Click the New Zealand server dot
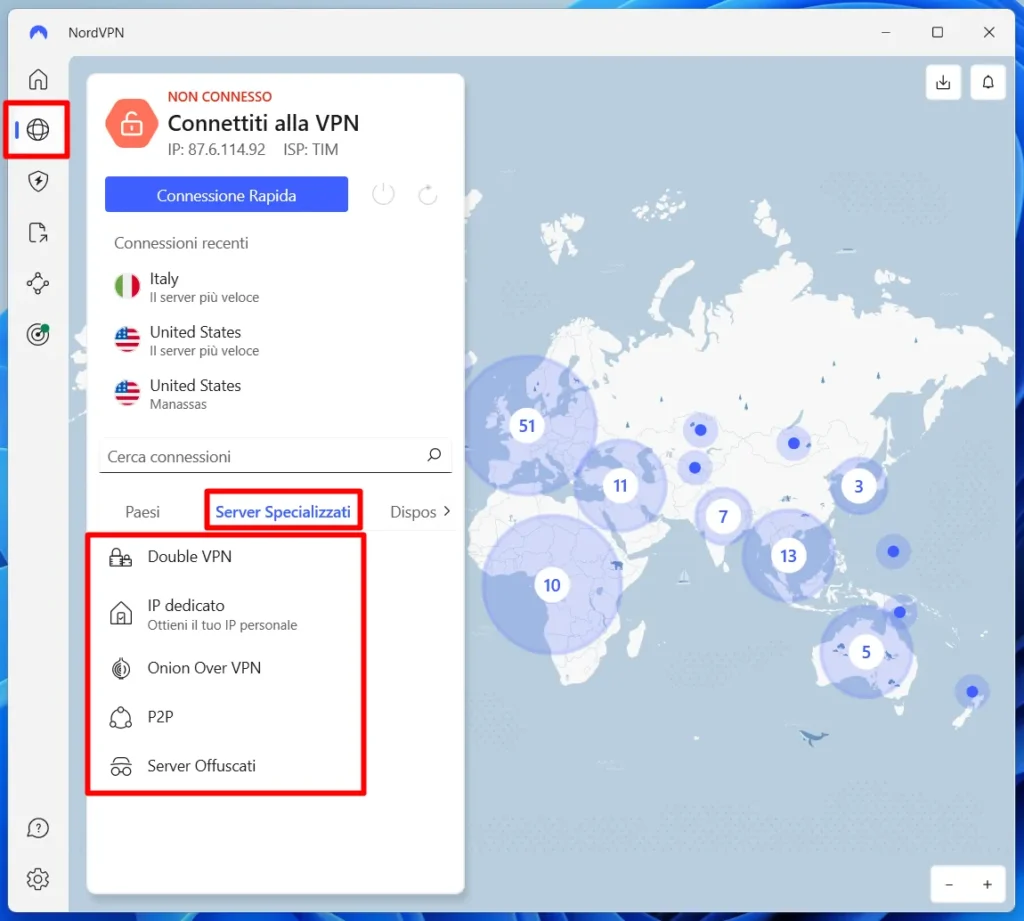 pos(972,692)
